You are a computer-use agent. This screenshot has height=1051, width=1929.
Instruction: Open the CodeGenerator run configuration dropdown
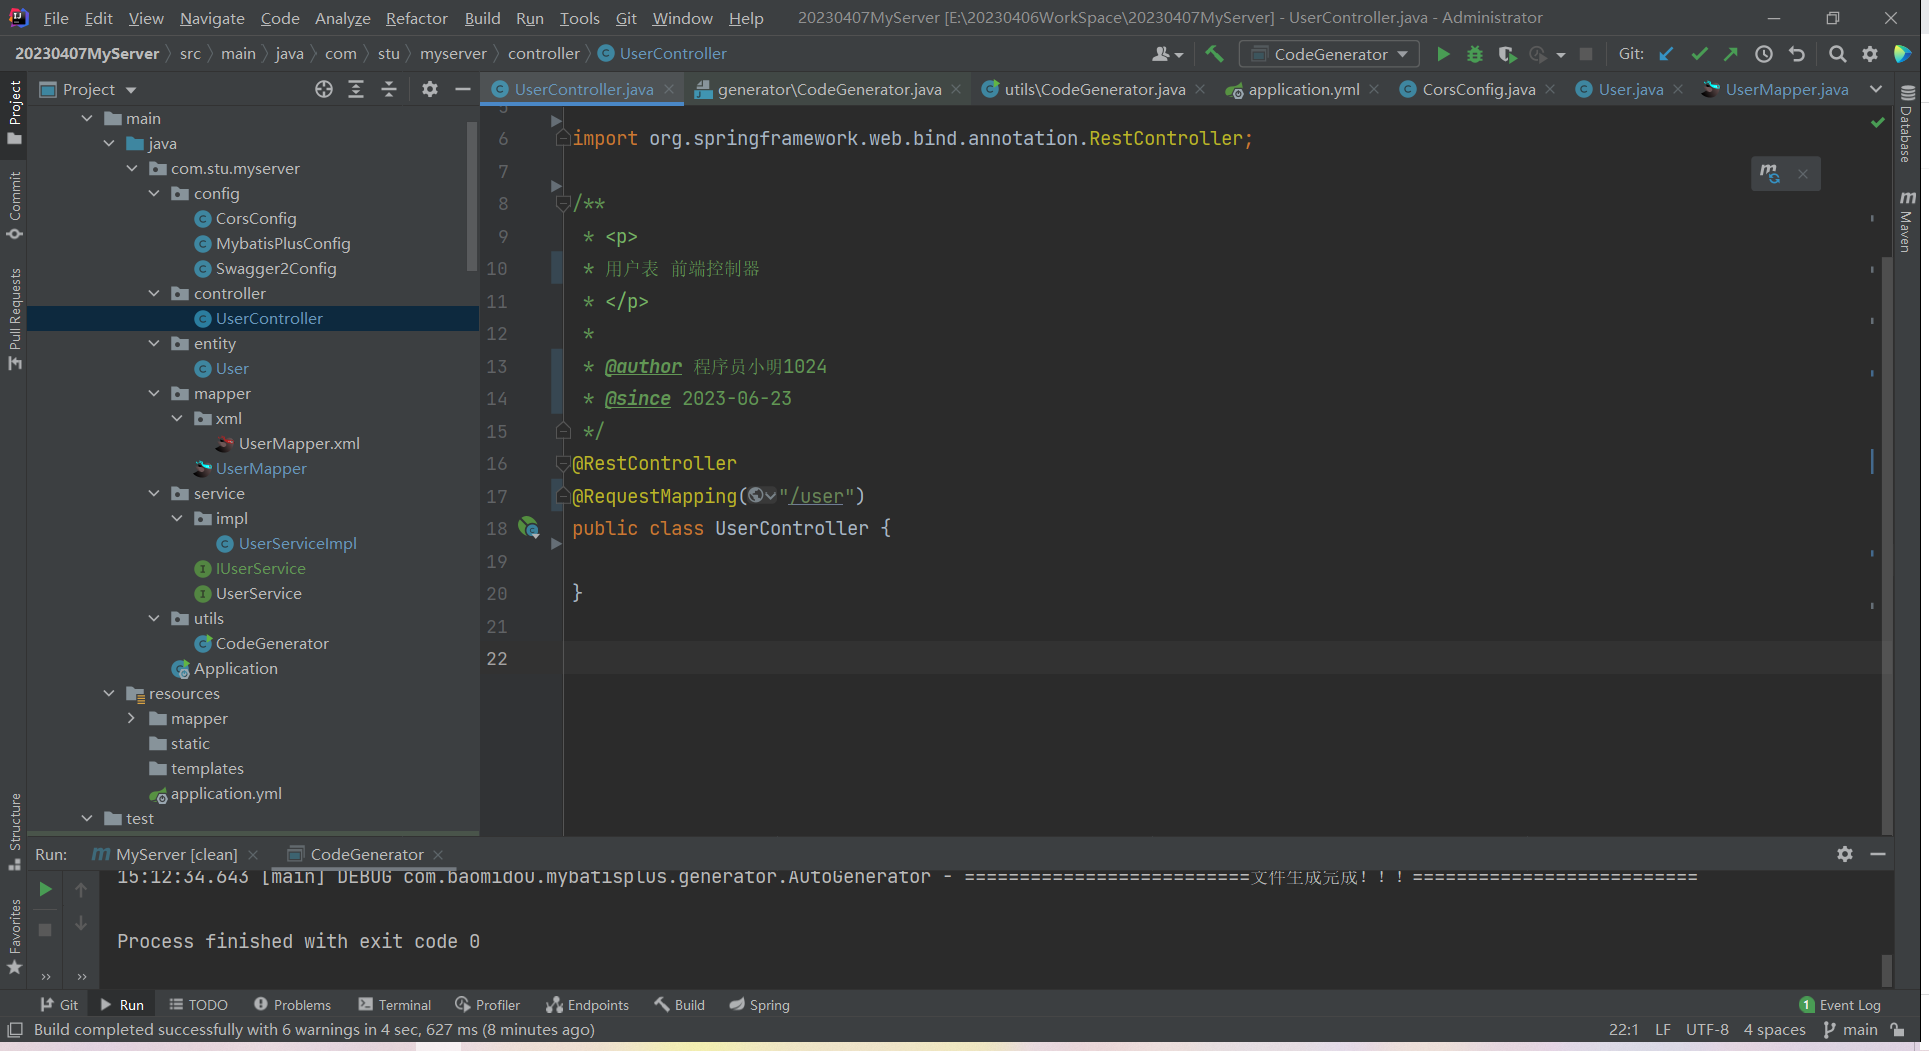pos(1329,54)
